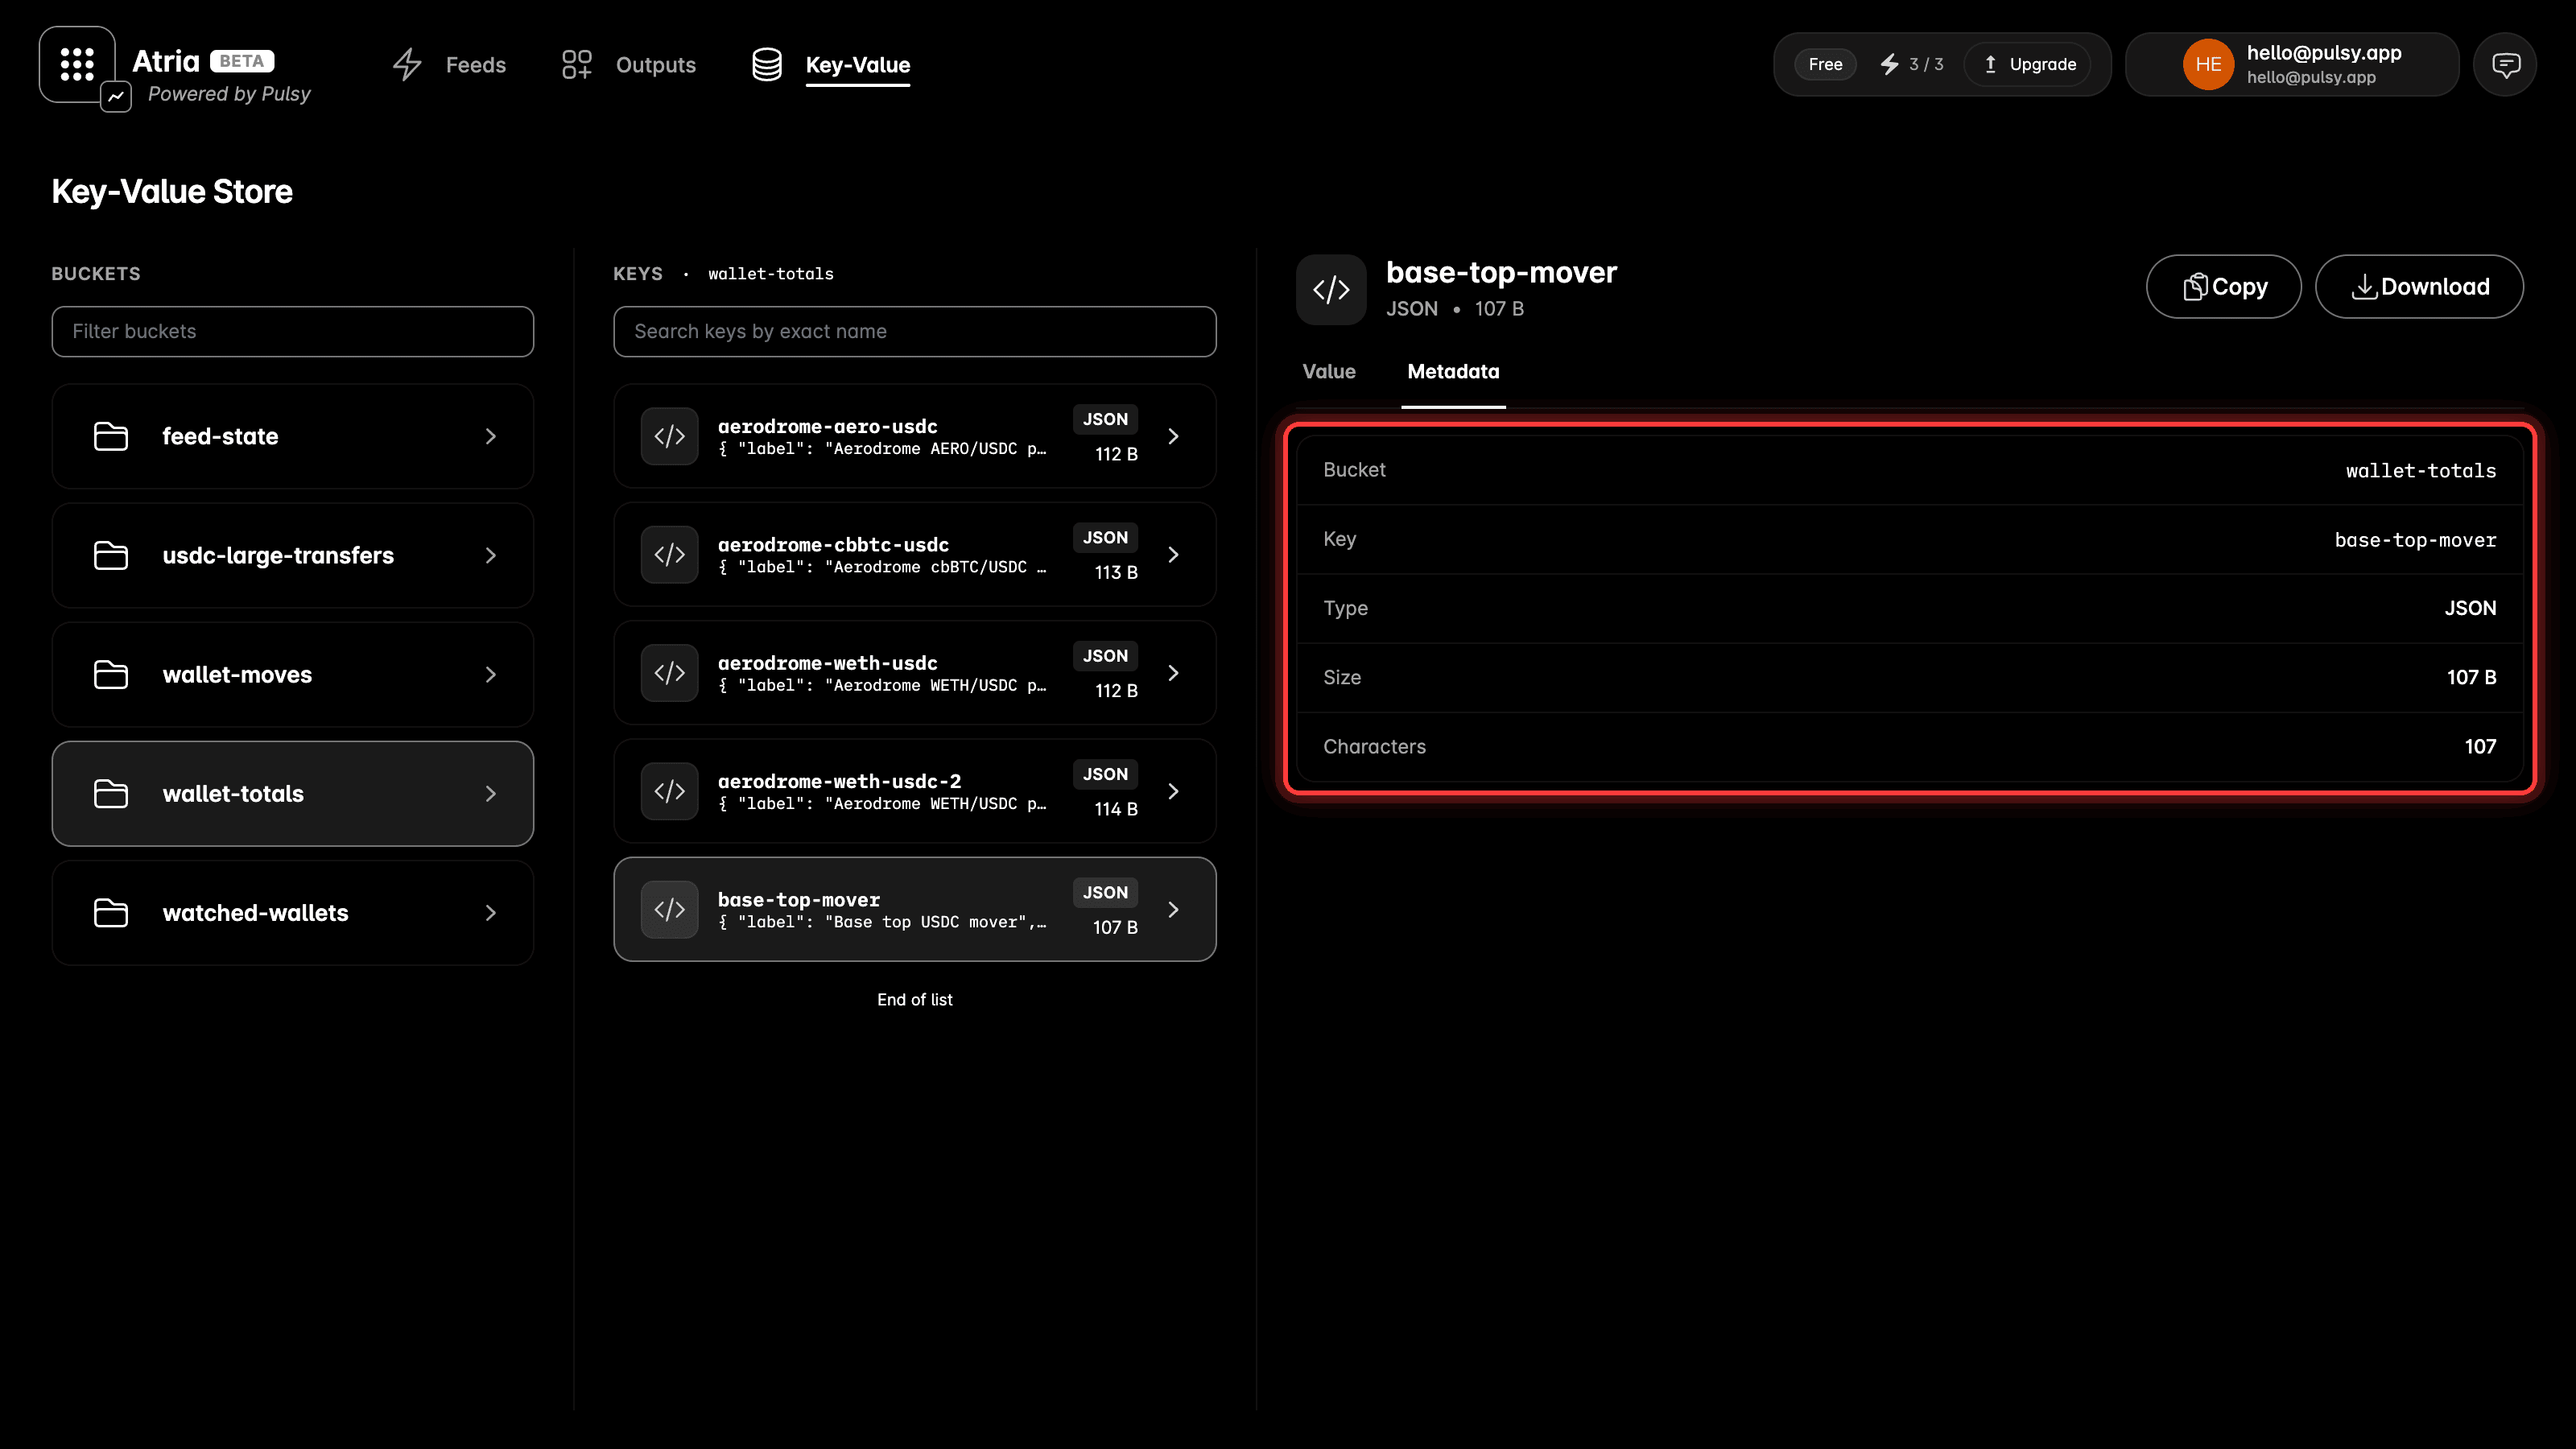Screen dimensions: 2576x1449
Task: Click the Powered by Pulsy text
Action: click(x=229, y=93)
